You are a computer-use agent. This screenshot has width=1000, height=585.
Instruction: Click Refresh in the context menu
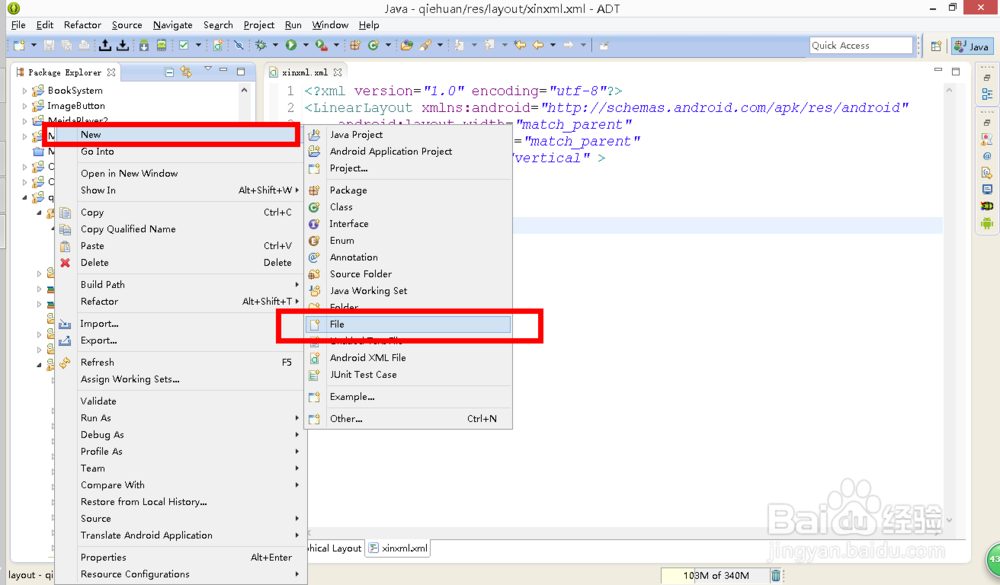click(179, 362)
